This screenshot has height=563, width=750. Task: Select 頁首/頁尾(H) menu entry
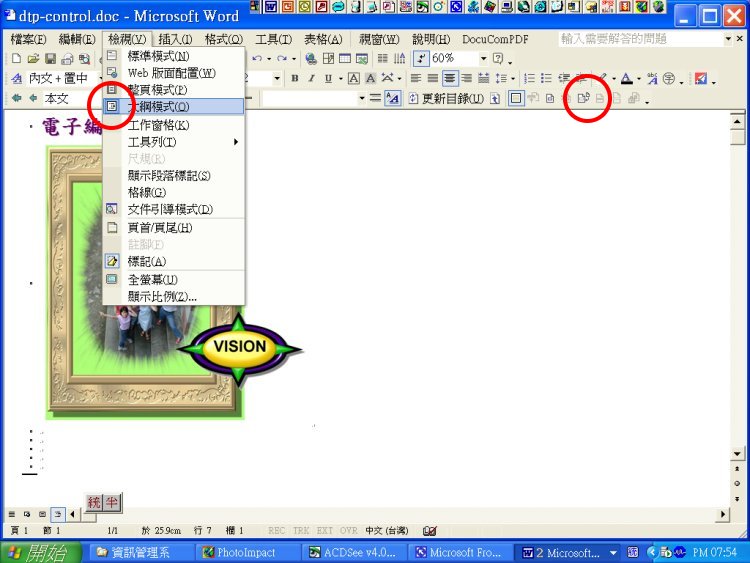click(174, 228)
